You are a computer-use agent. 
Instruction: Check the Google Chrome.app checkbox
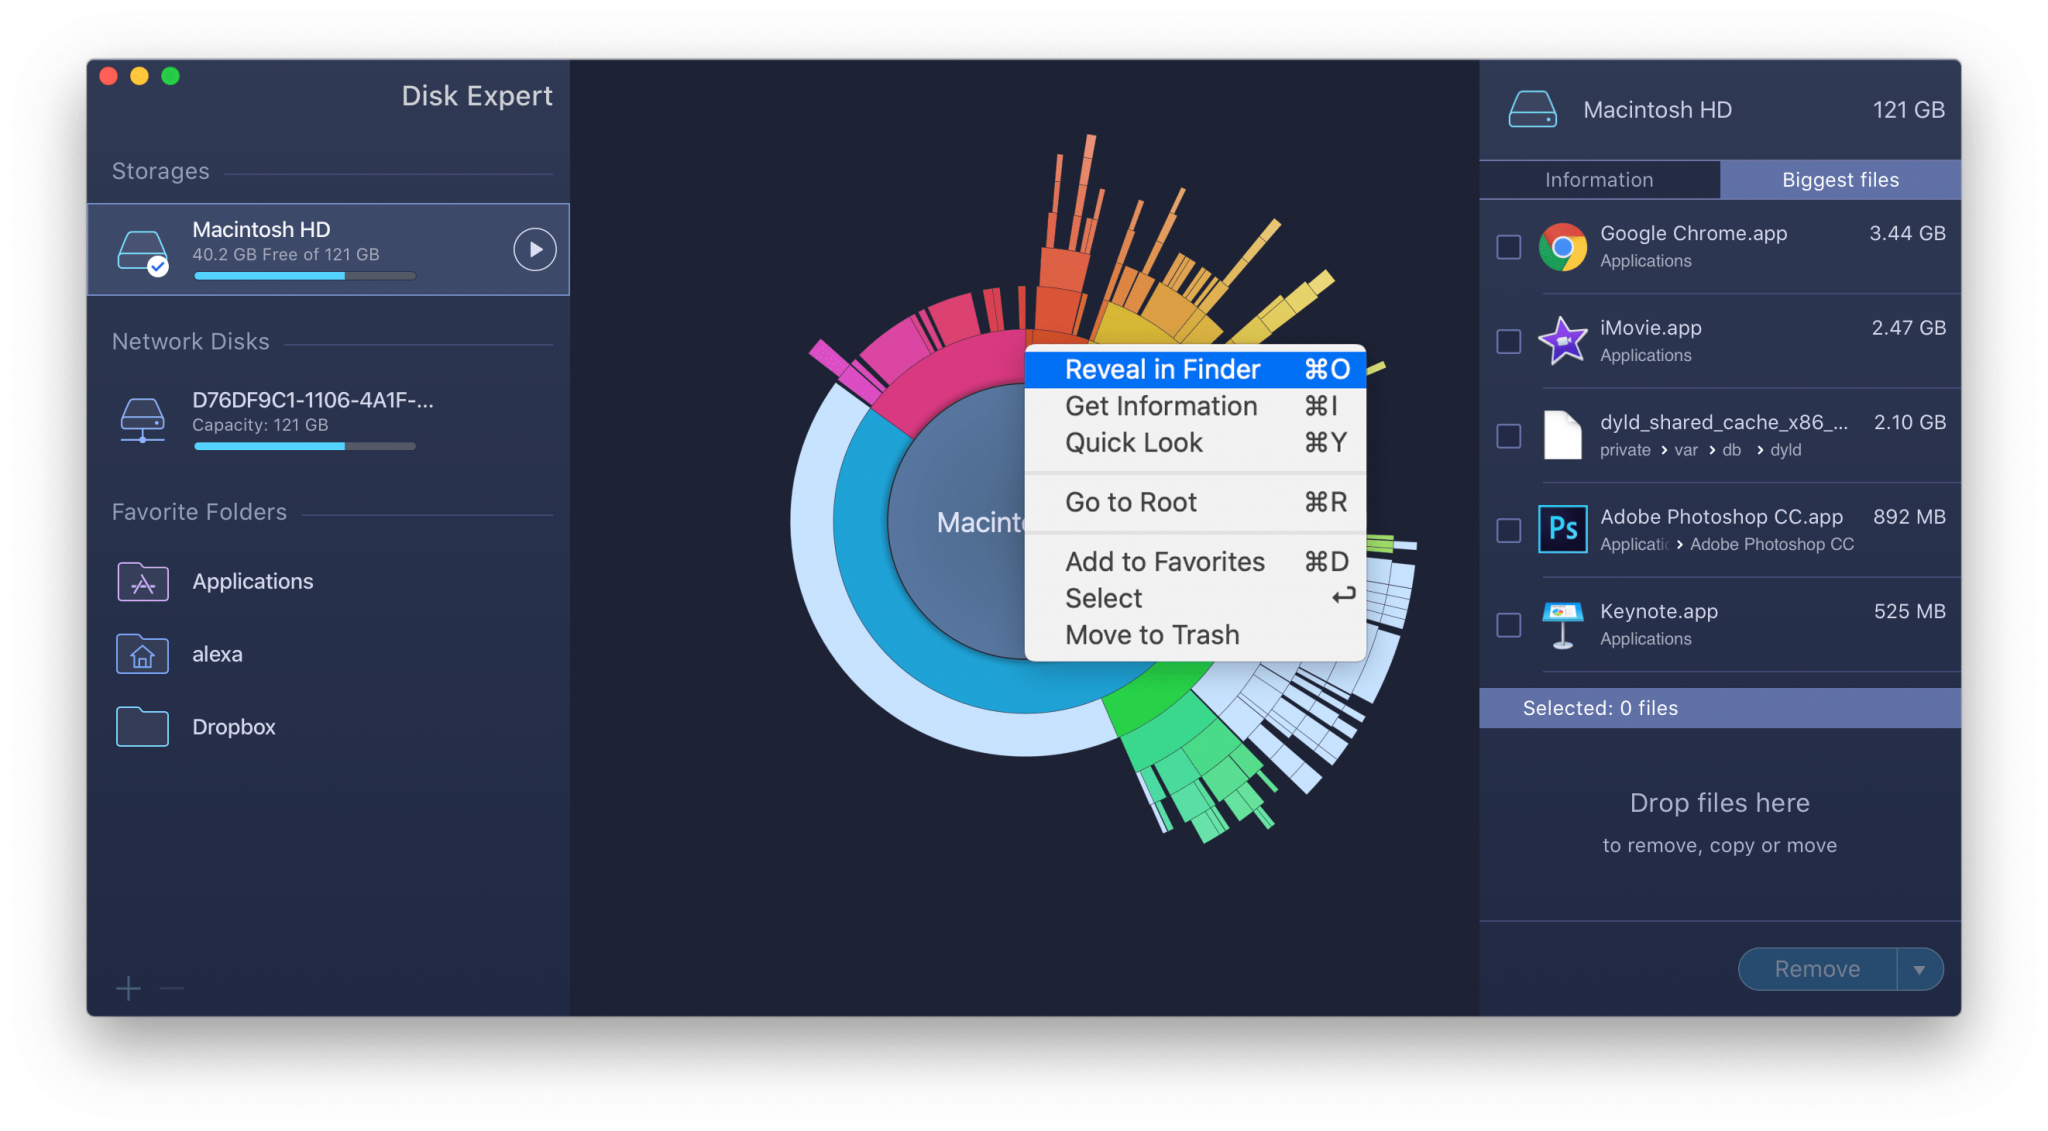point(1508,247)
